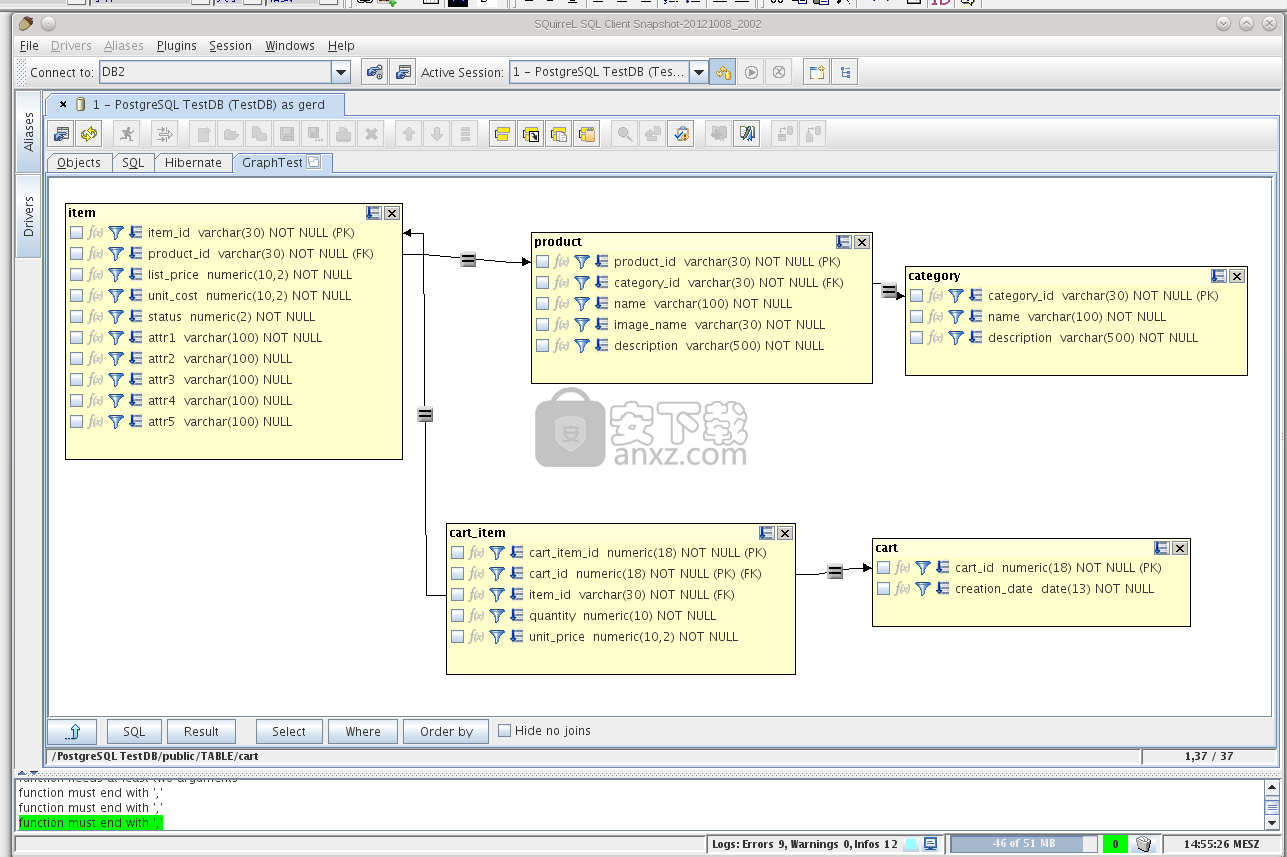Click the Result button
The height and width of the screenshot is (857, 1287).
[x=201, y=732]
